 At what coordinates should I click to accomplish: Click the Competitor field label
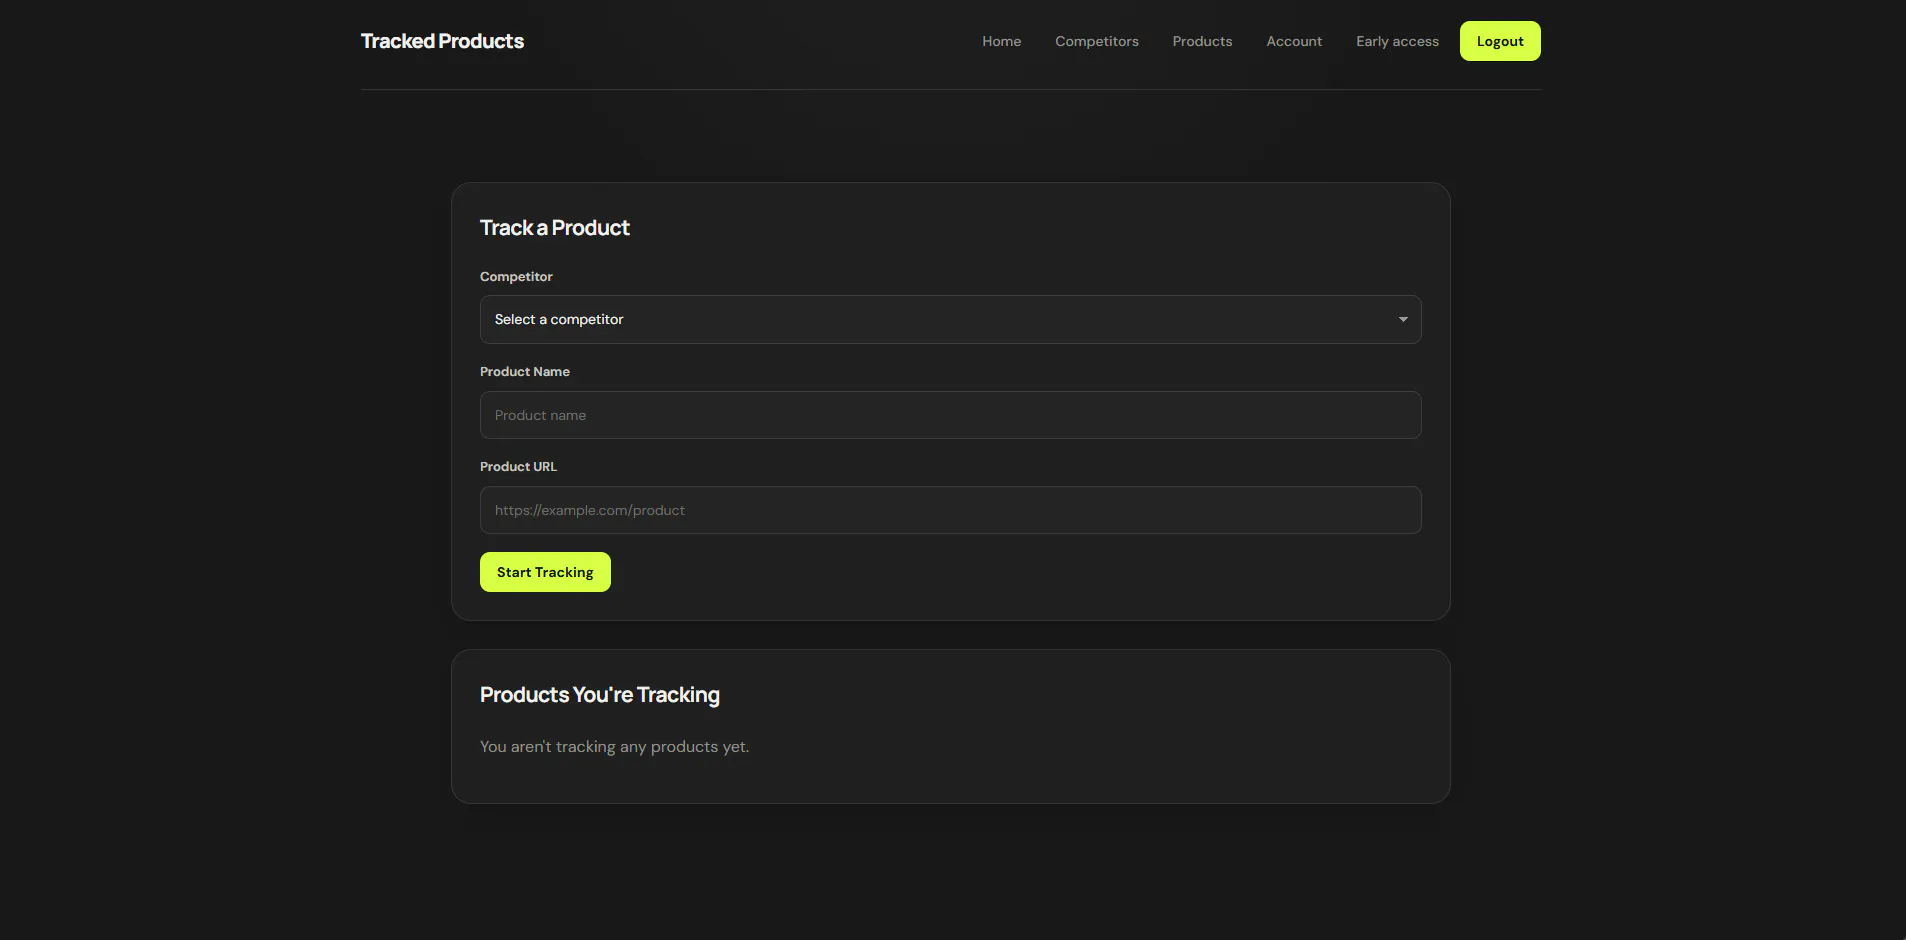tap(516, 277)
